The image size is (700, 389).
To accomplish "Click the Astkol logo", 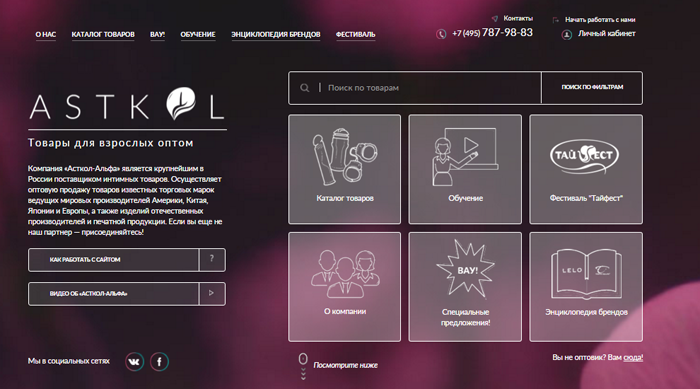I will [127, 104].
